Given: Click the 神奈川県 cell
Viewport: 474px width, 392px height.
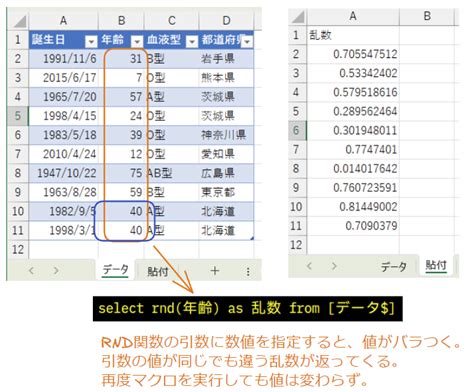Looking at the screenshot, I should click(226, 135).
